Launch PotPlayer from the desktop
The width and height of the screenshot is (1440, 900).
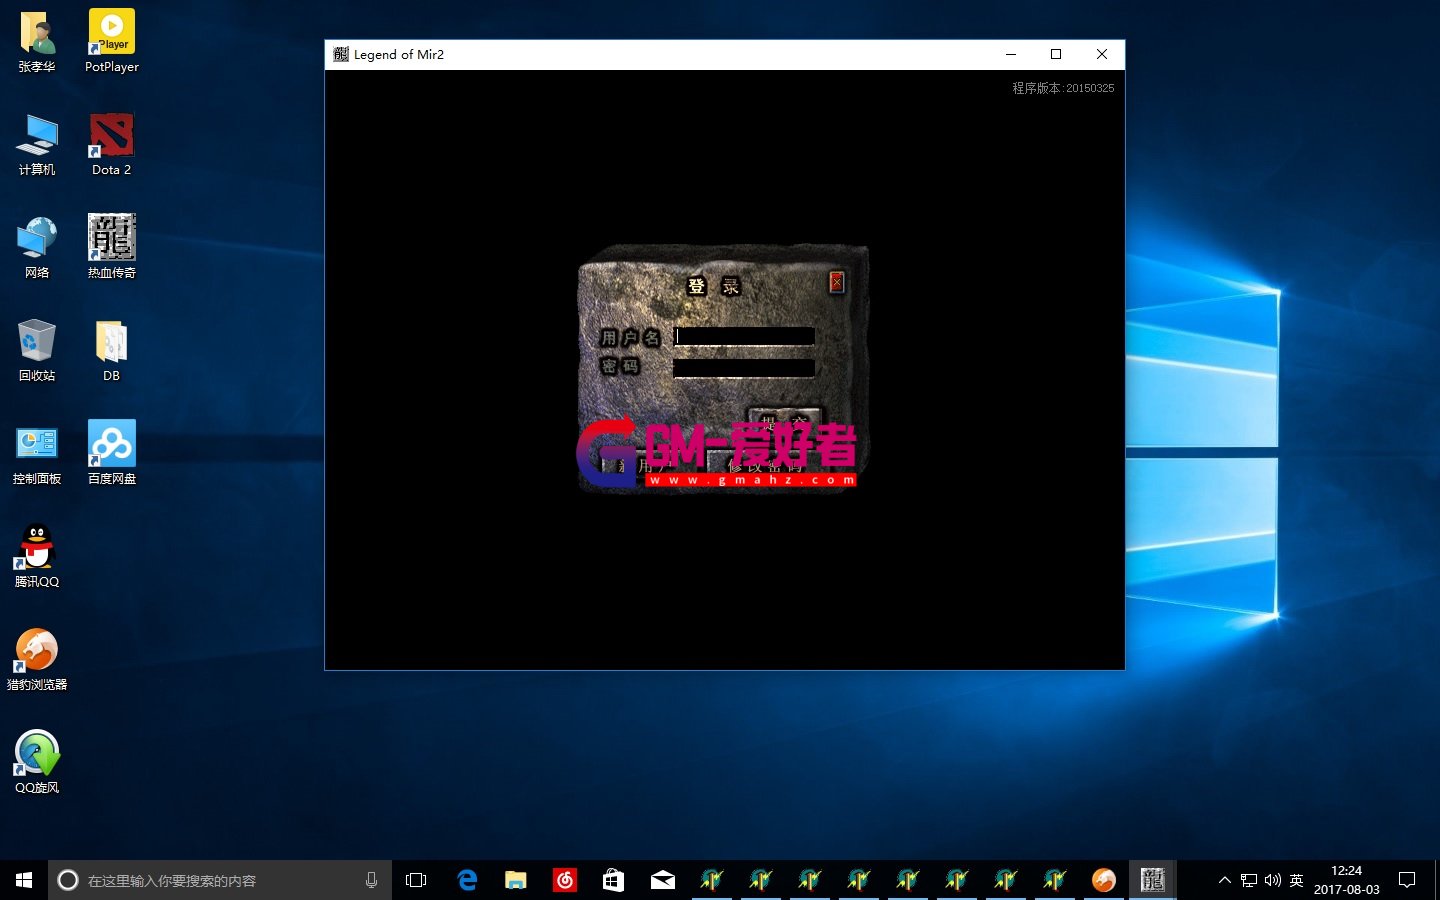[x=111, y=42]
